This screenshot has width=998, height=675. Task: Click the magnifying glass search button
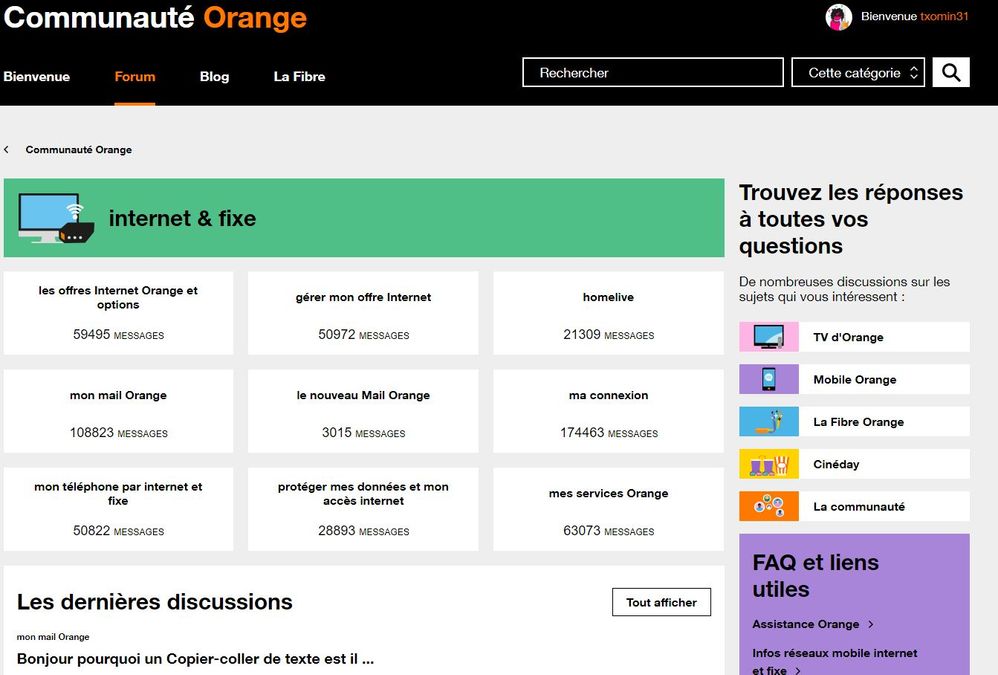pos(951,72)
